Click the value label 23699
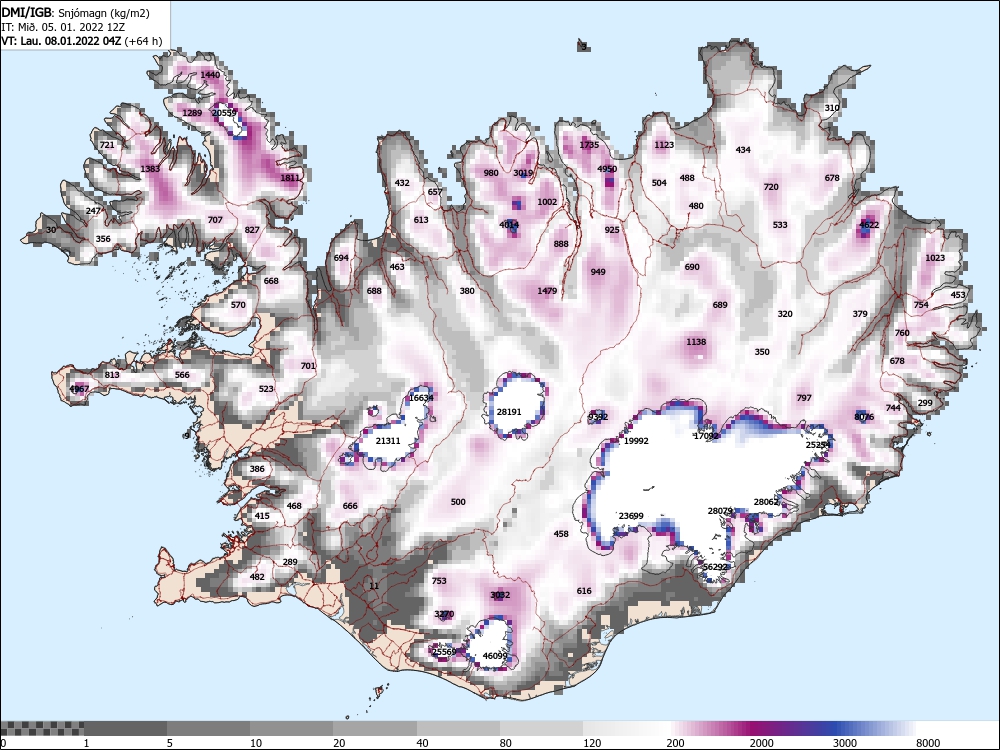 (631, 516)
